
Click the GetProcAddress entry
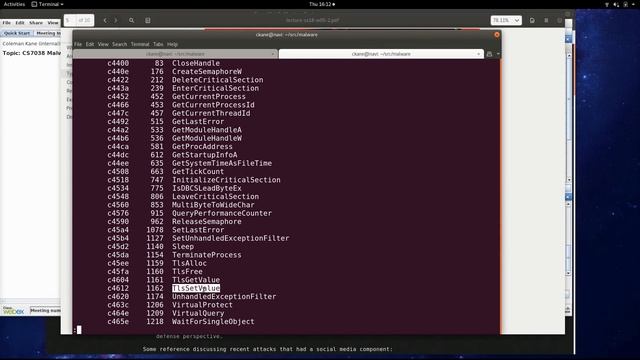(x=202, y=147)
